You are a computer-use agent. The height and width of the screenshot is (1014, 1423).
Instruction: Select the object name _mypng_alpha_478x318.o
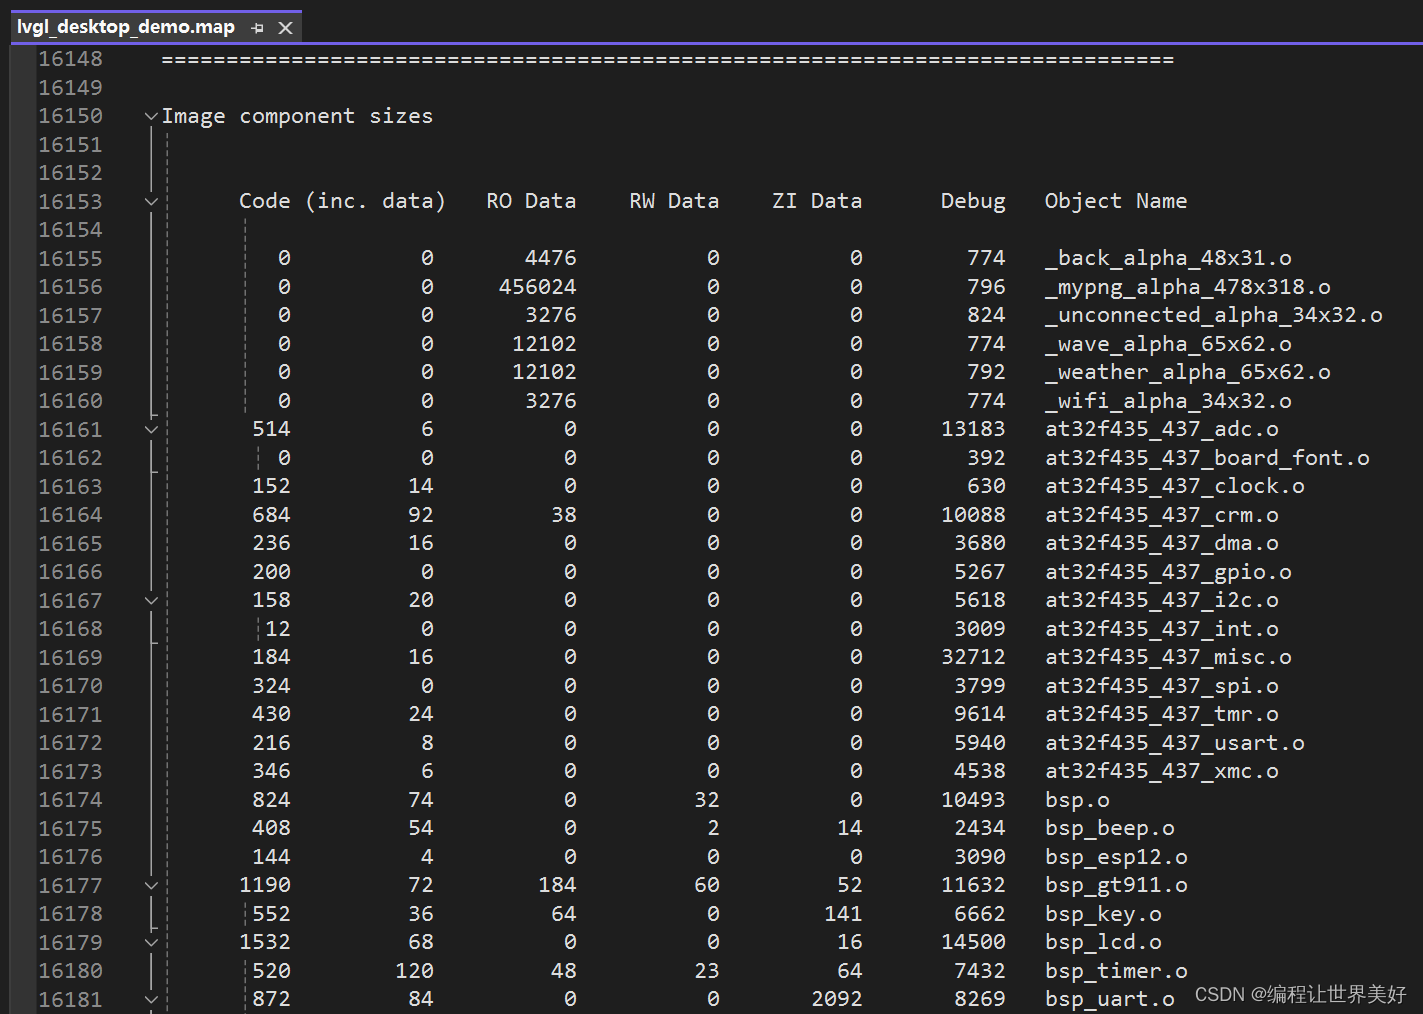pyautogui.click(x=1186, y=286)
